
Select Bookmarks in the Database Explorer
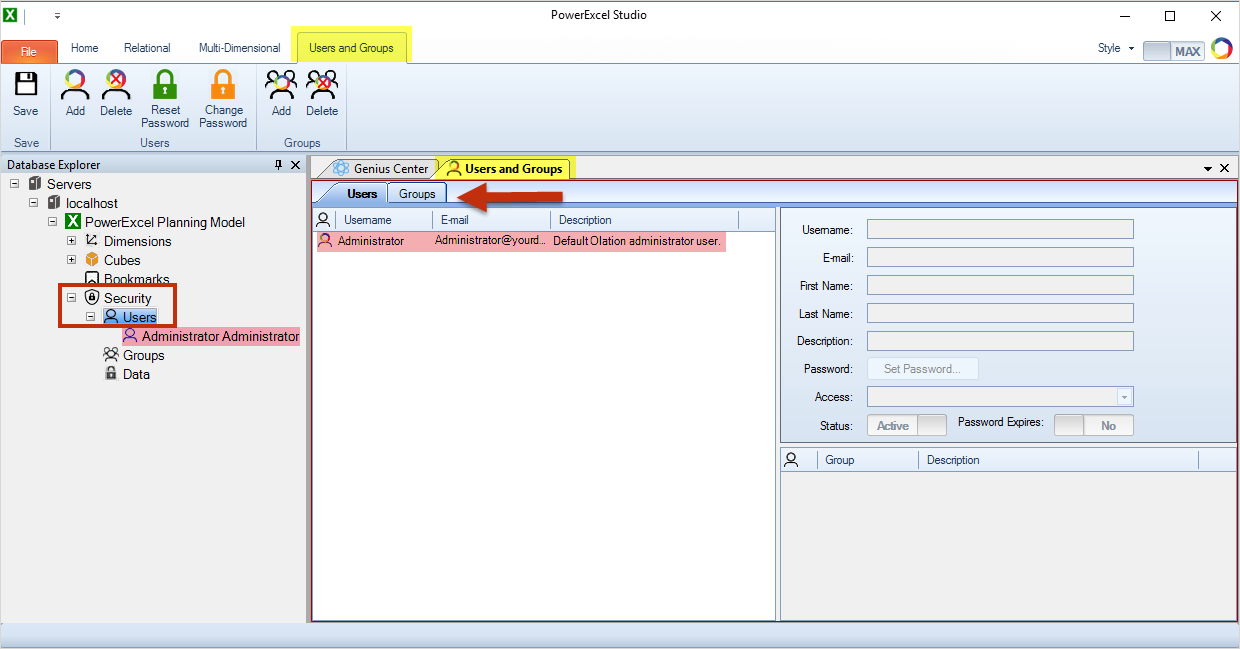click(136, 279)
